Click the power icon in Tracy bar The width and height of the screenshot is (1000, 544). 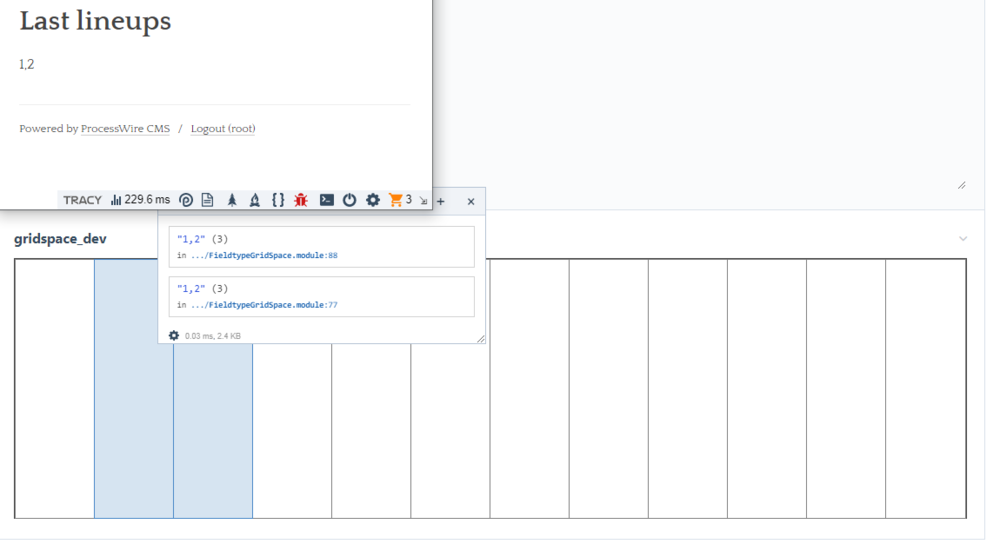click(x=349, y=200)
